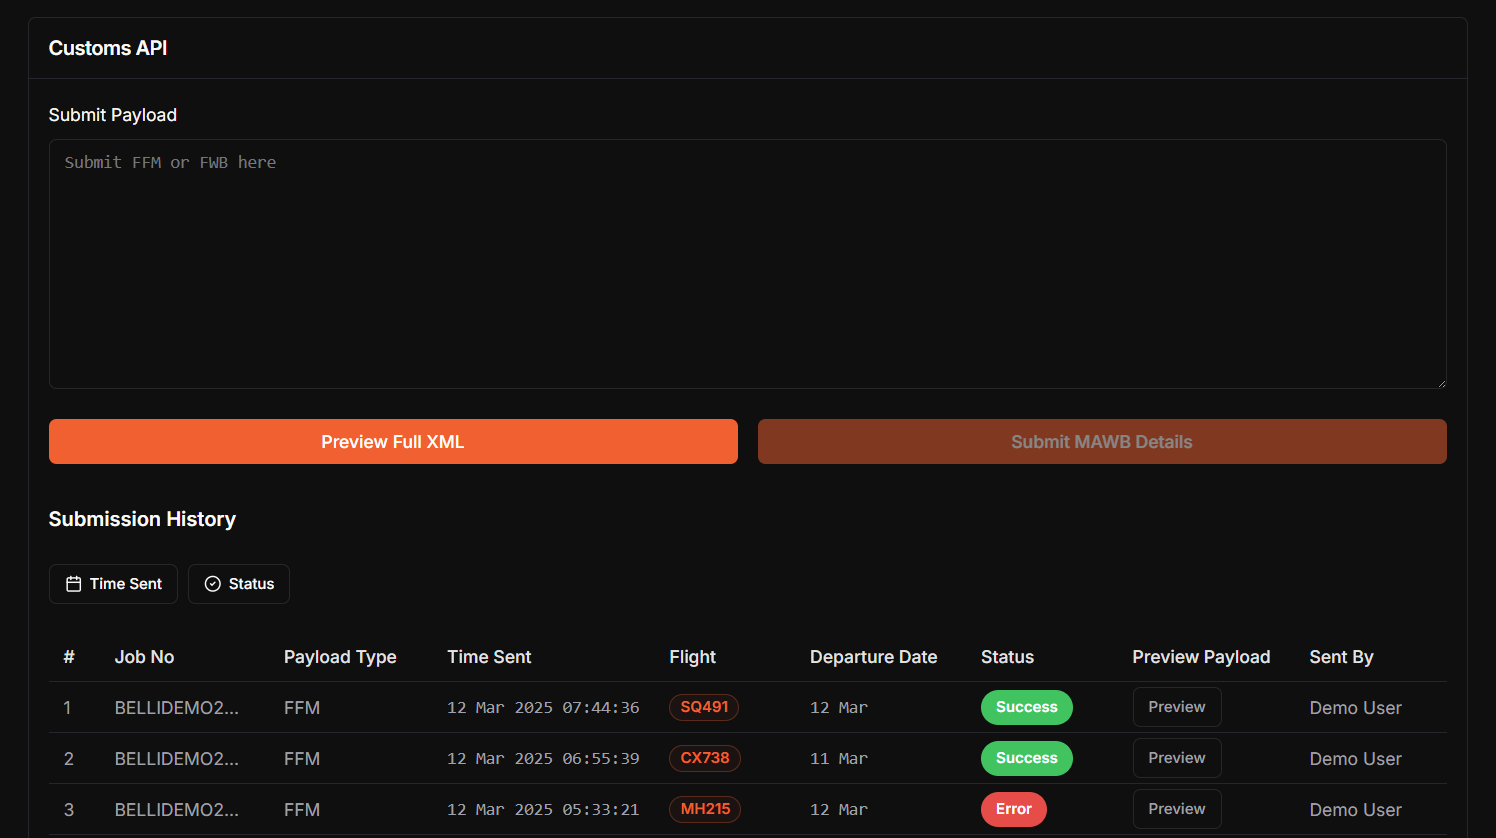Select the CX738 flight badge
Screen dimensions: 1496x838
click(704, 758)
